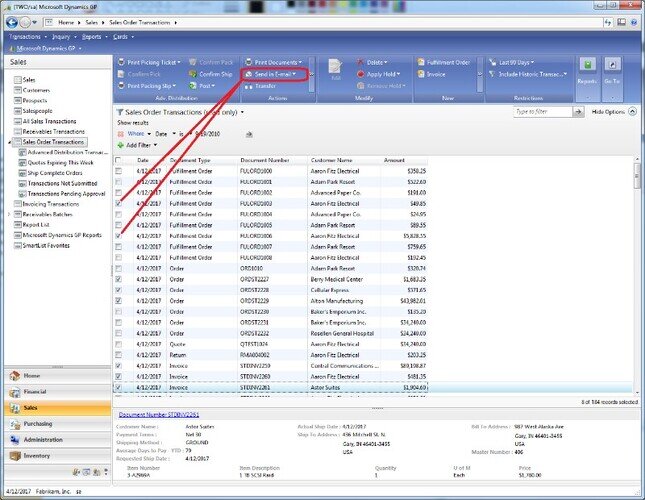This screenshot has height=500, width=645.
Task: Open the Reports green icon button
Action: 587,65
